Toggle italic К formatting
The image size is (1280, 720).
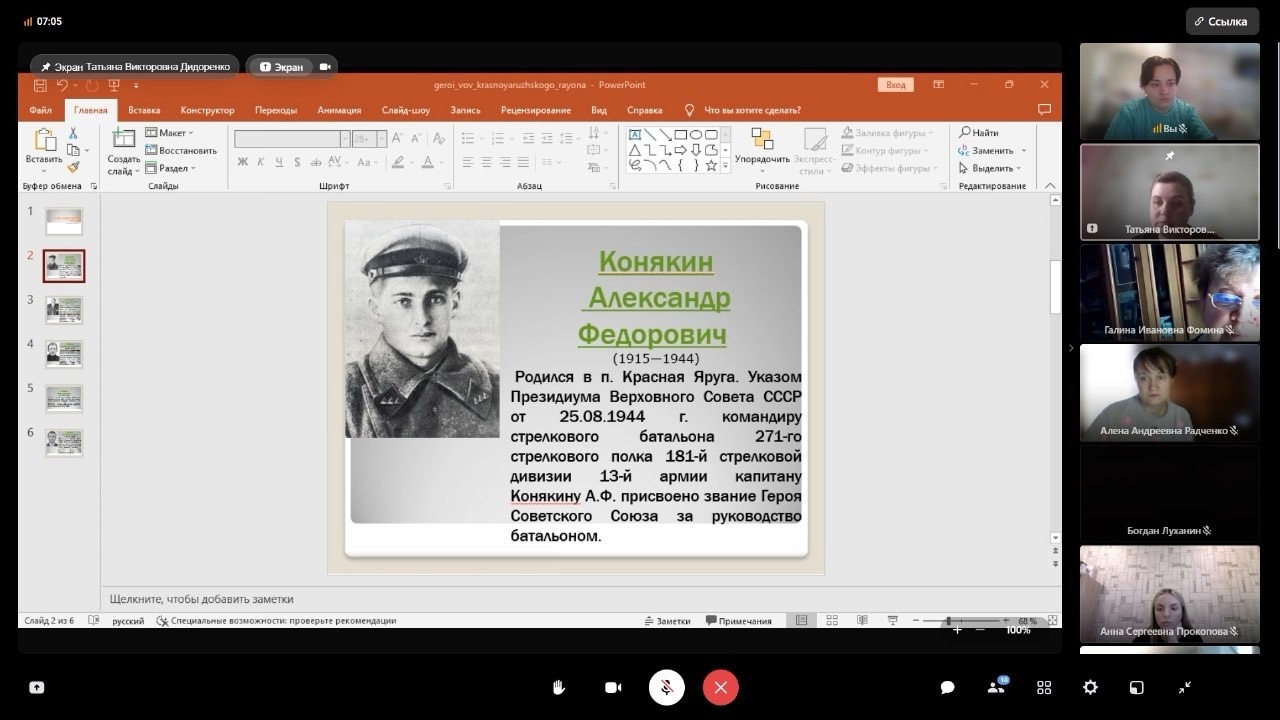260,162
